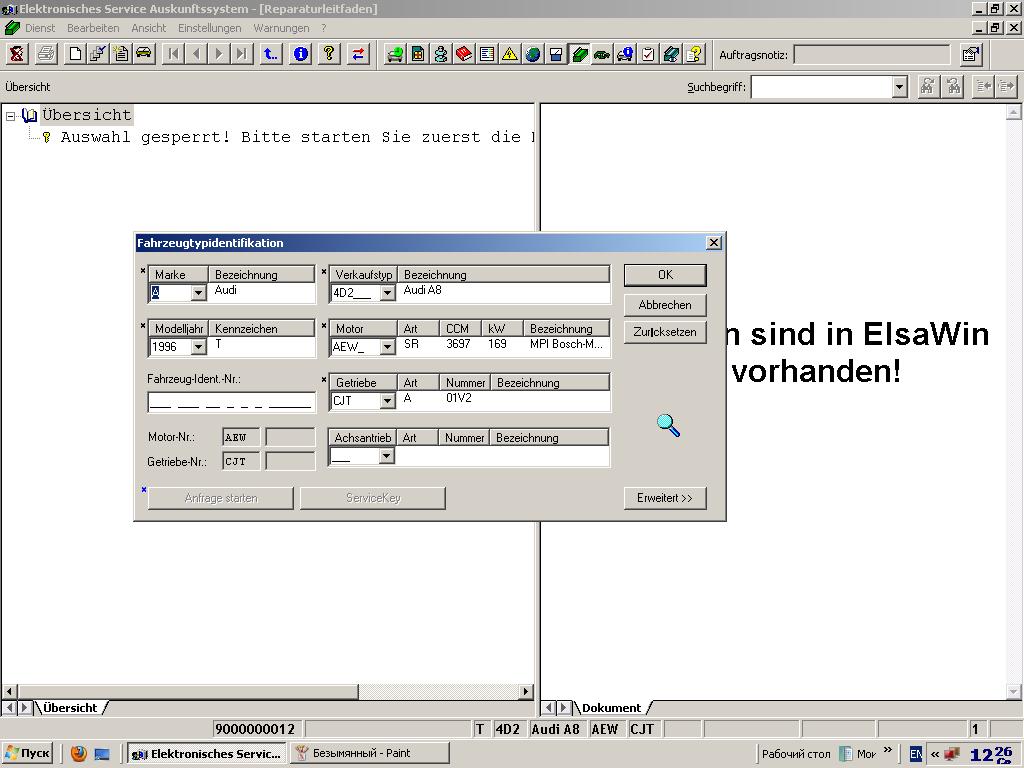Click the document with question mark icon

pyautogui.click(x=694, y=54)
